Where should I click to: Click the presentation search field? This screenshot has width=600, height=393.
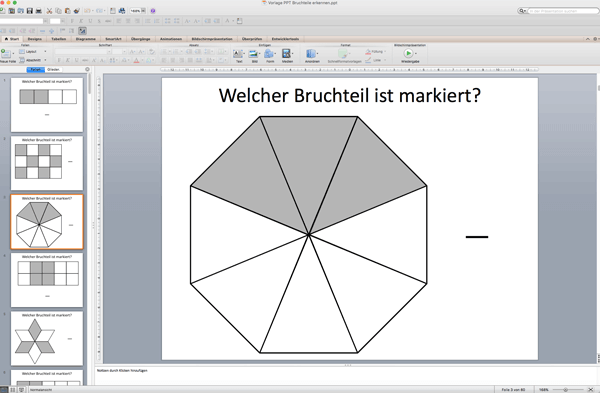point(562,11)
